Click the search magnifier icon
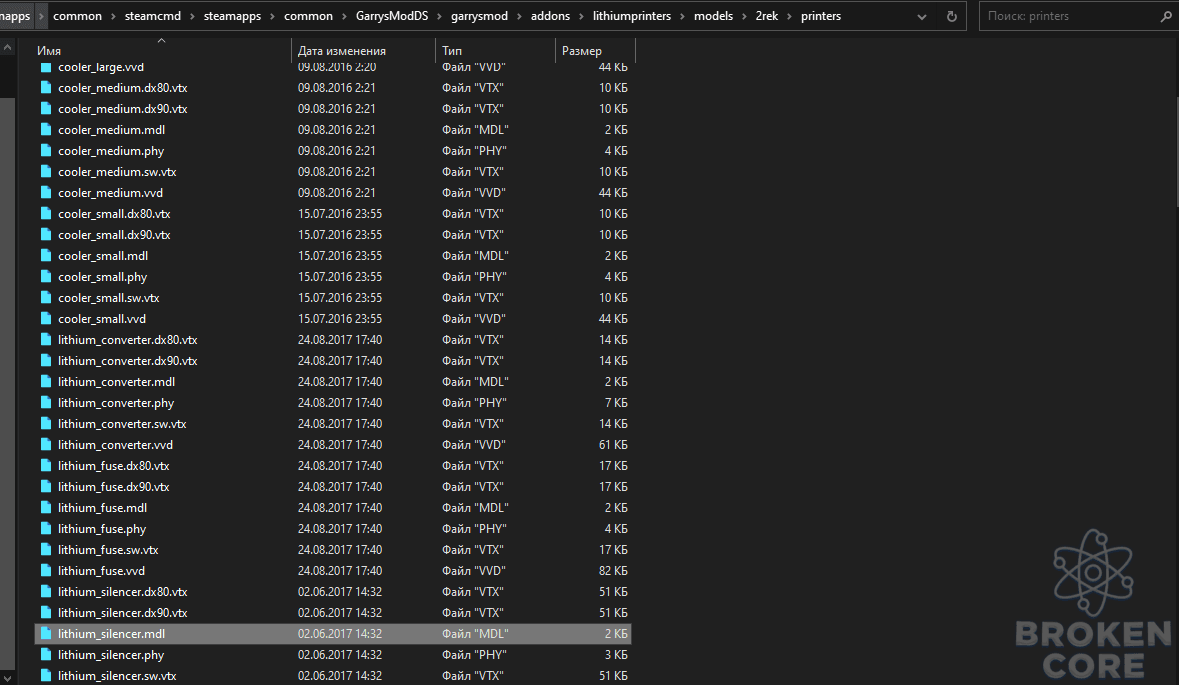The width and height of the screenshot is (1179, 685). tap(1165, 16)
